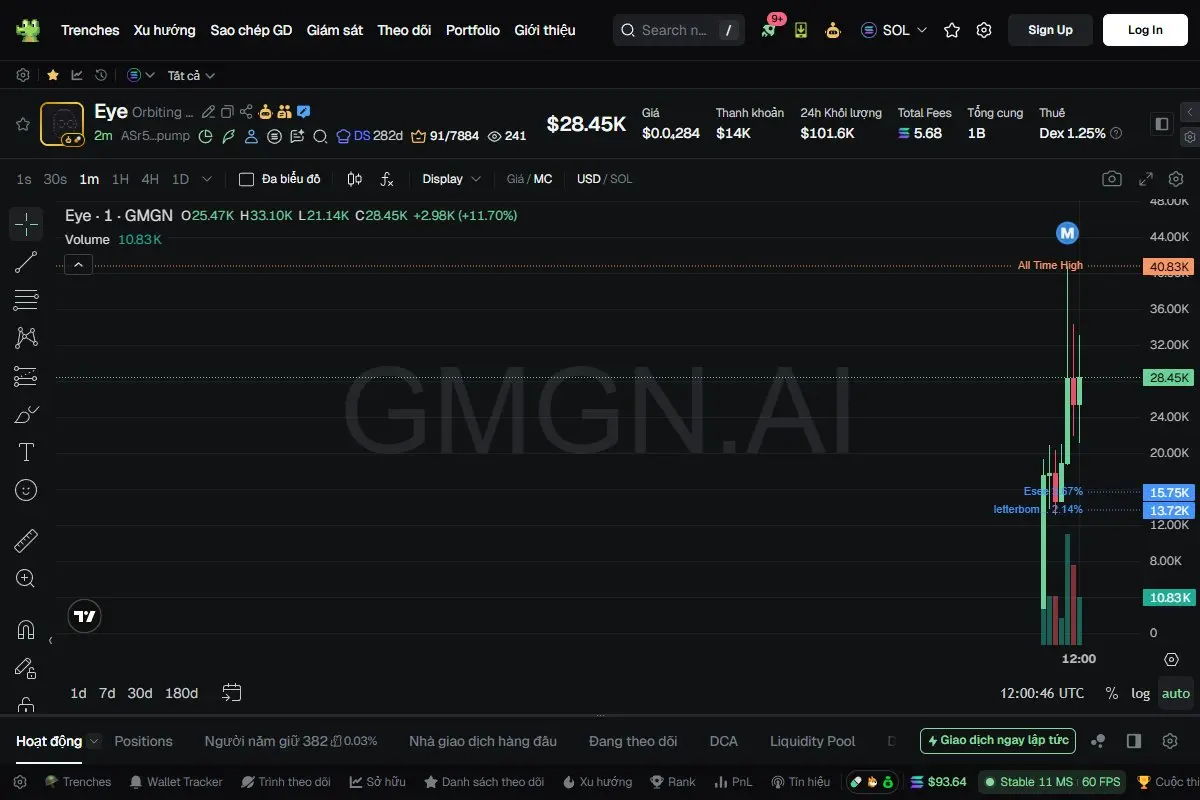The image size is (1200, 800).
Task: Open the candlestick chart style selector
Action: click(354, 179)
